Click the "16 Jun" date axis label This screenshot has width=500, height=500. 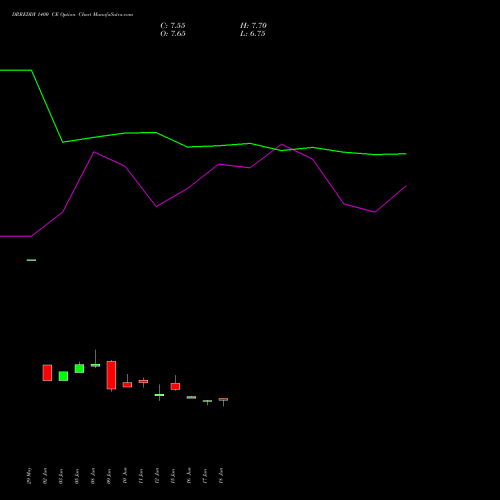[189, 476]
